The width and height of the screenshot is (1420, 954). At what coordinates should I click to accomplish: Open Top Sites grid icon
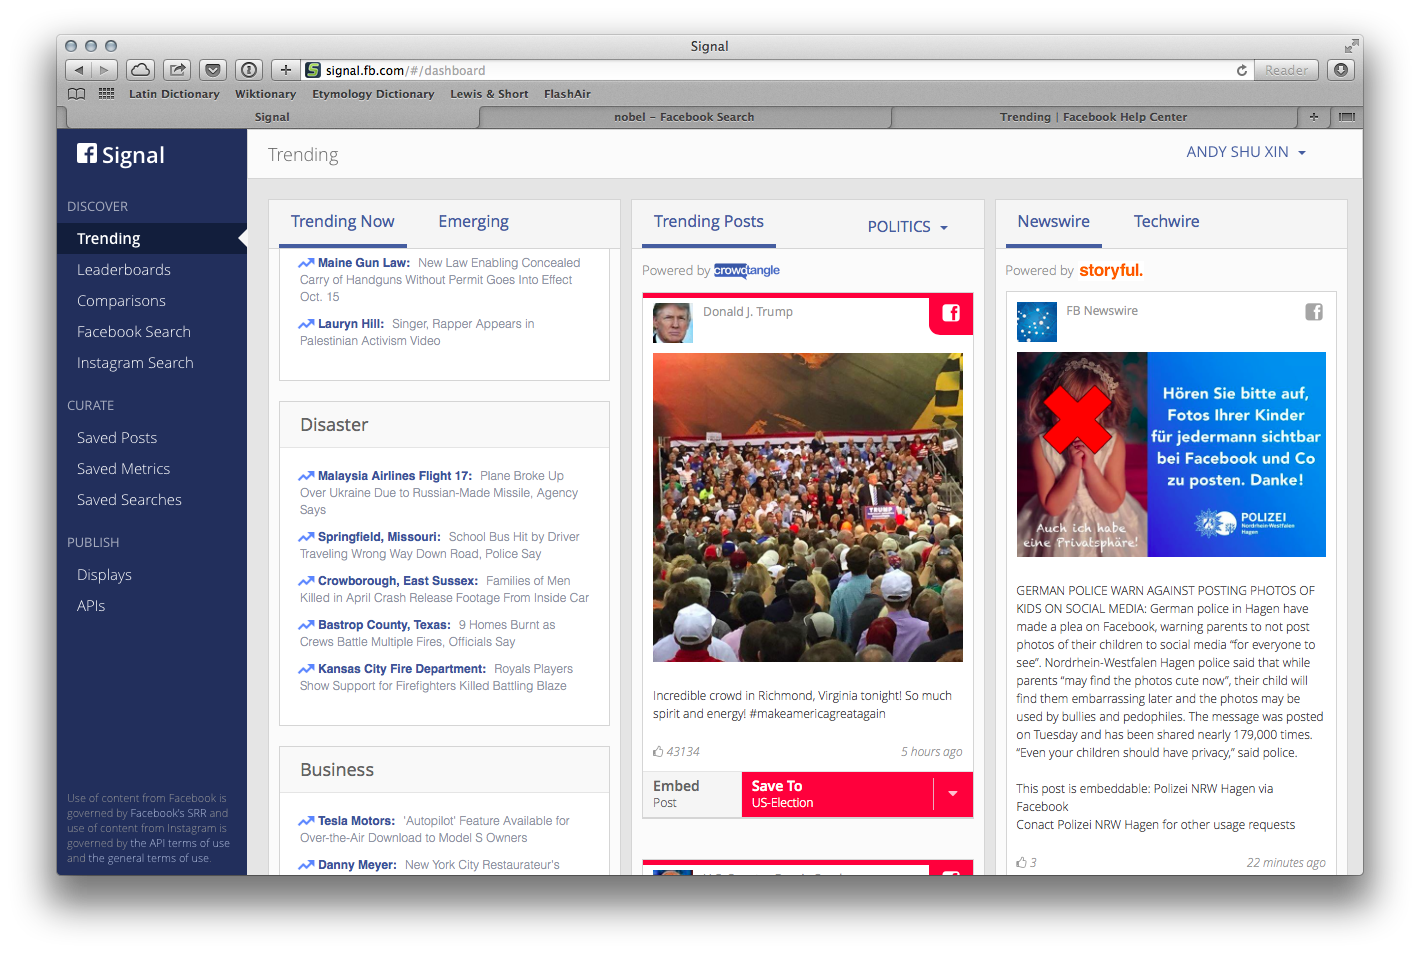(x=106, y=94)
